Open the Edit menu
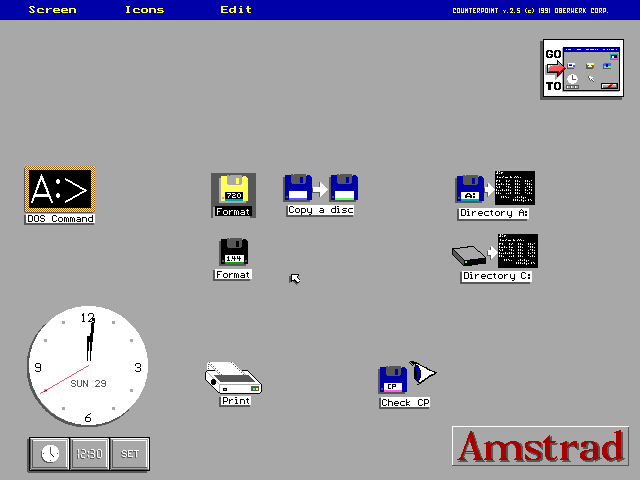The height and width of the screenshot is (480, 640). [236, 10]
